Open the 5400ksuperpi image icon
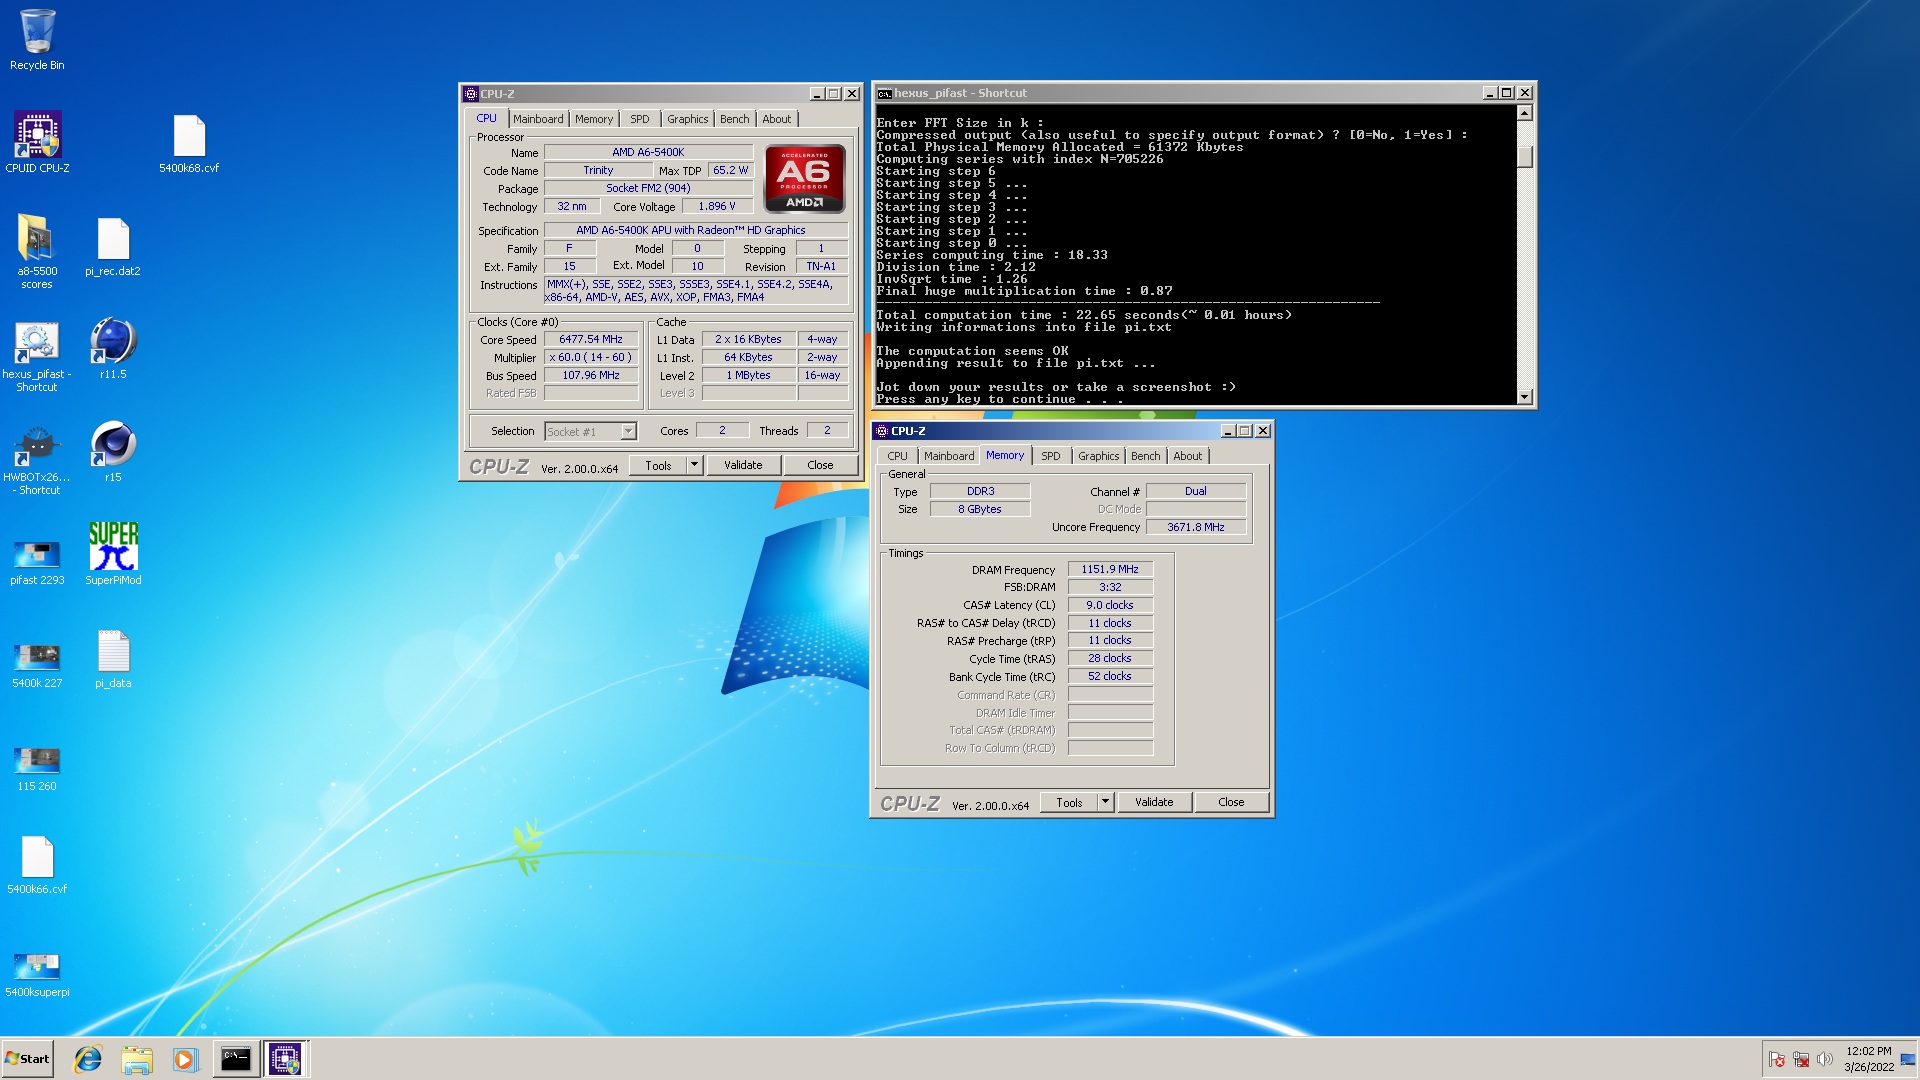The image size is (1920, 1080). 37,974
